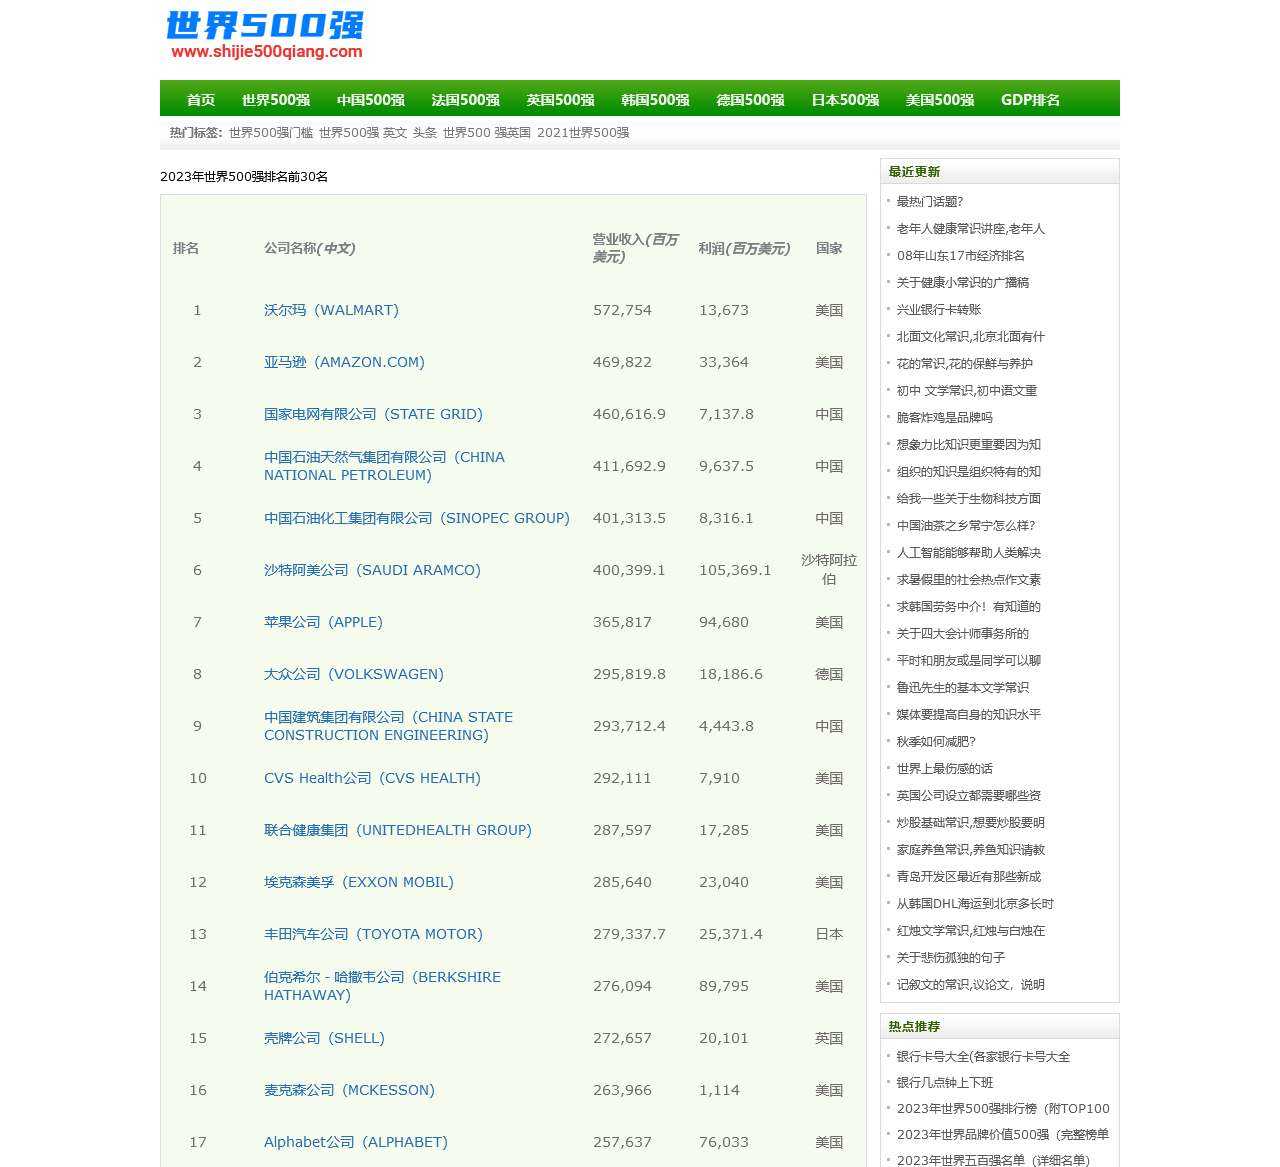The width and height of the screenshot is (1280, 1167).
Task: Open 日本500强 navigation item
Action: pyautogui.click(x=846, y=100)
